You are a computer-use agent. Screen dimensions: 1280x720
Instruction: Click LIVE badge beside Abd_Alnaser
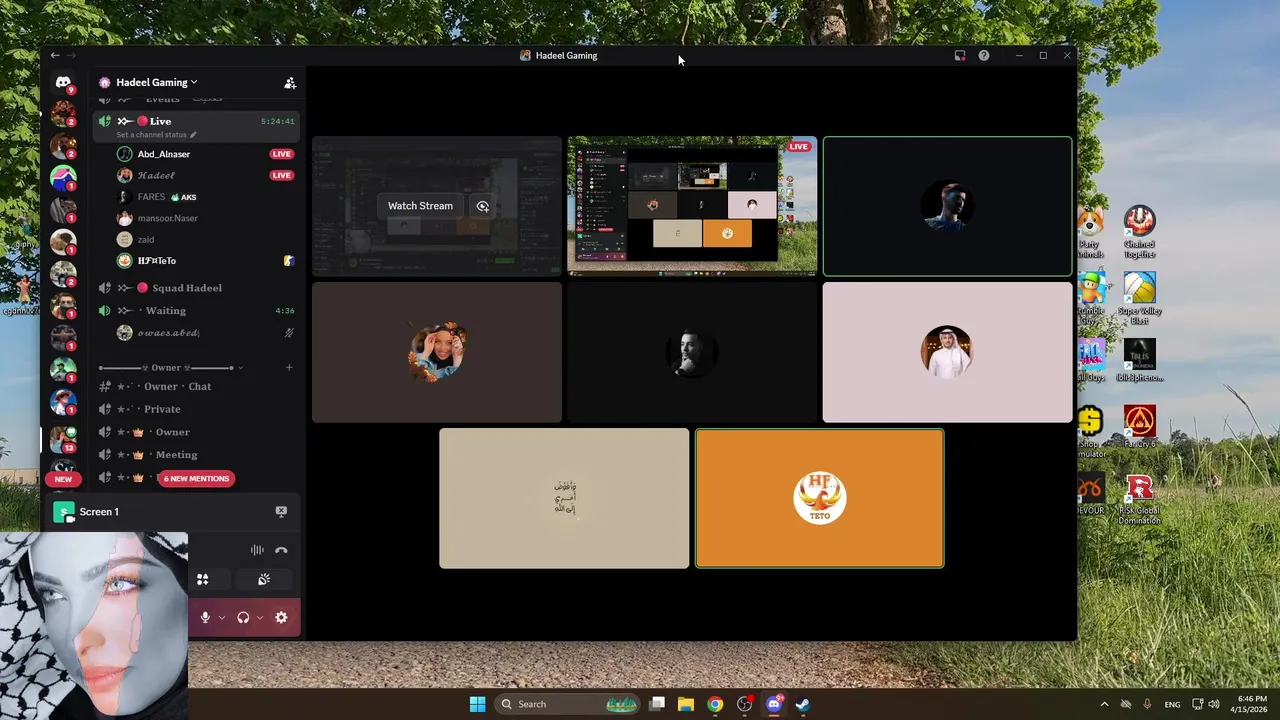282,154
